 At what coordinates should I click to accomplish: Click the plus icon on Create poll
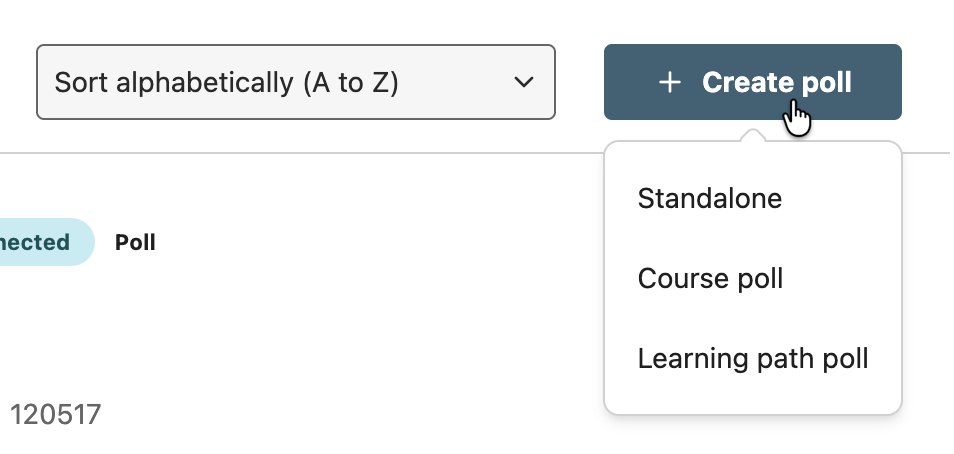coord(670,83)
